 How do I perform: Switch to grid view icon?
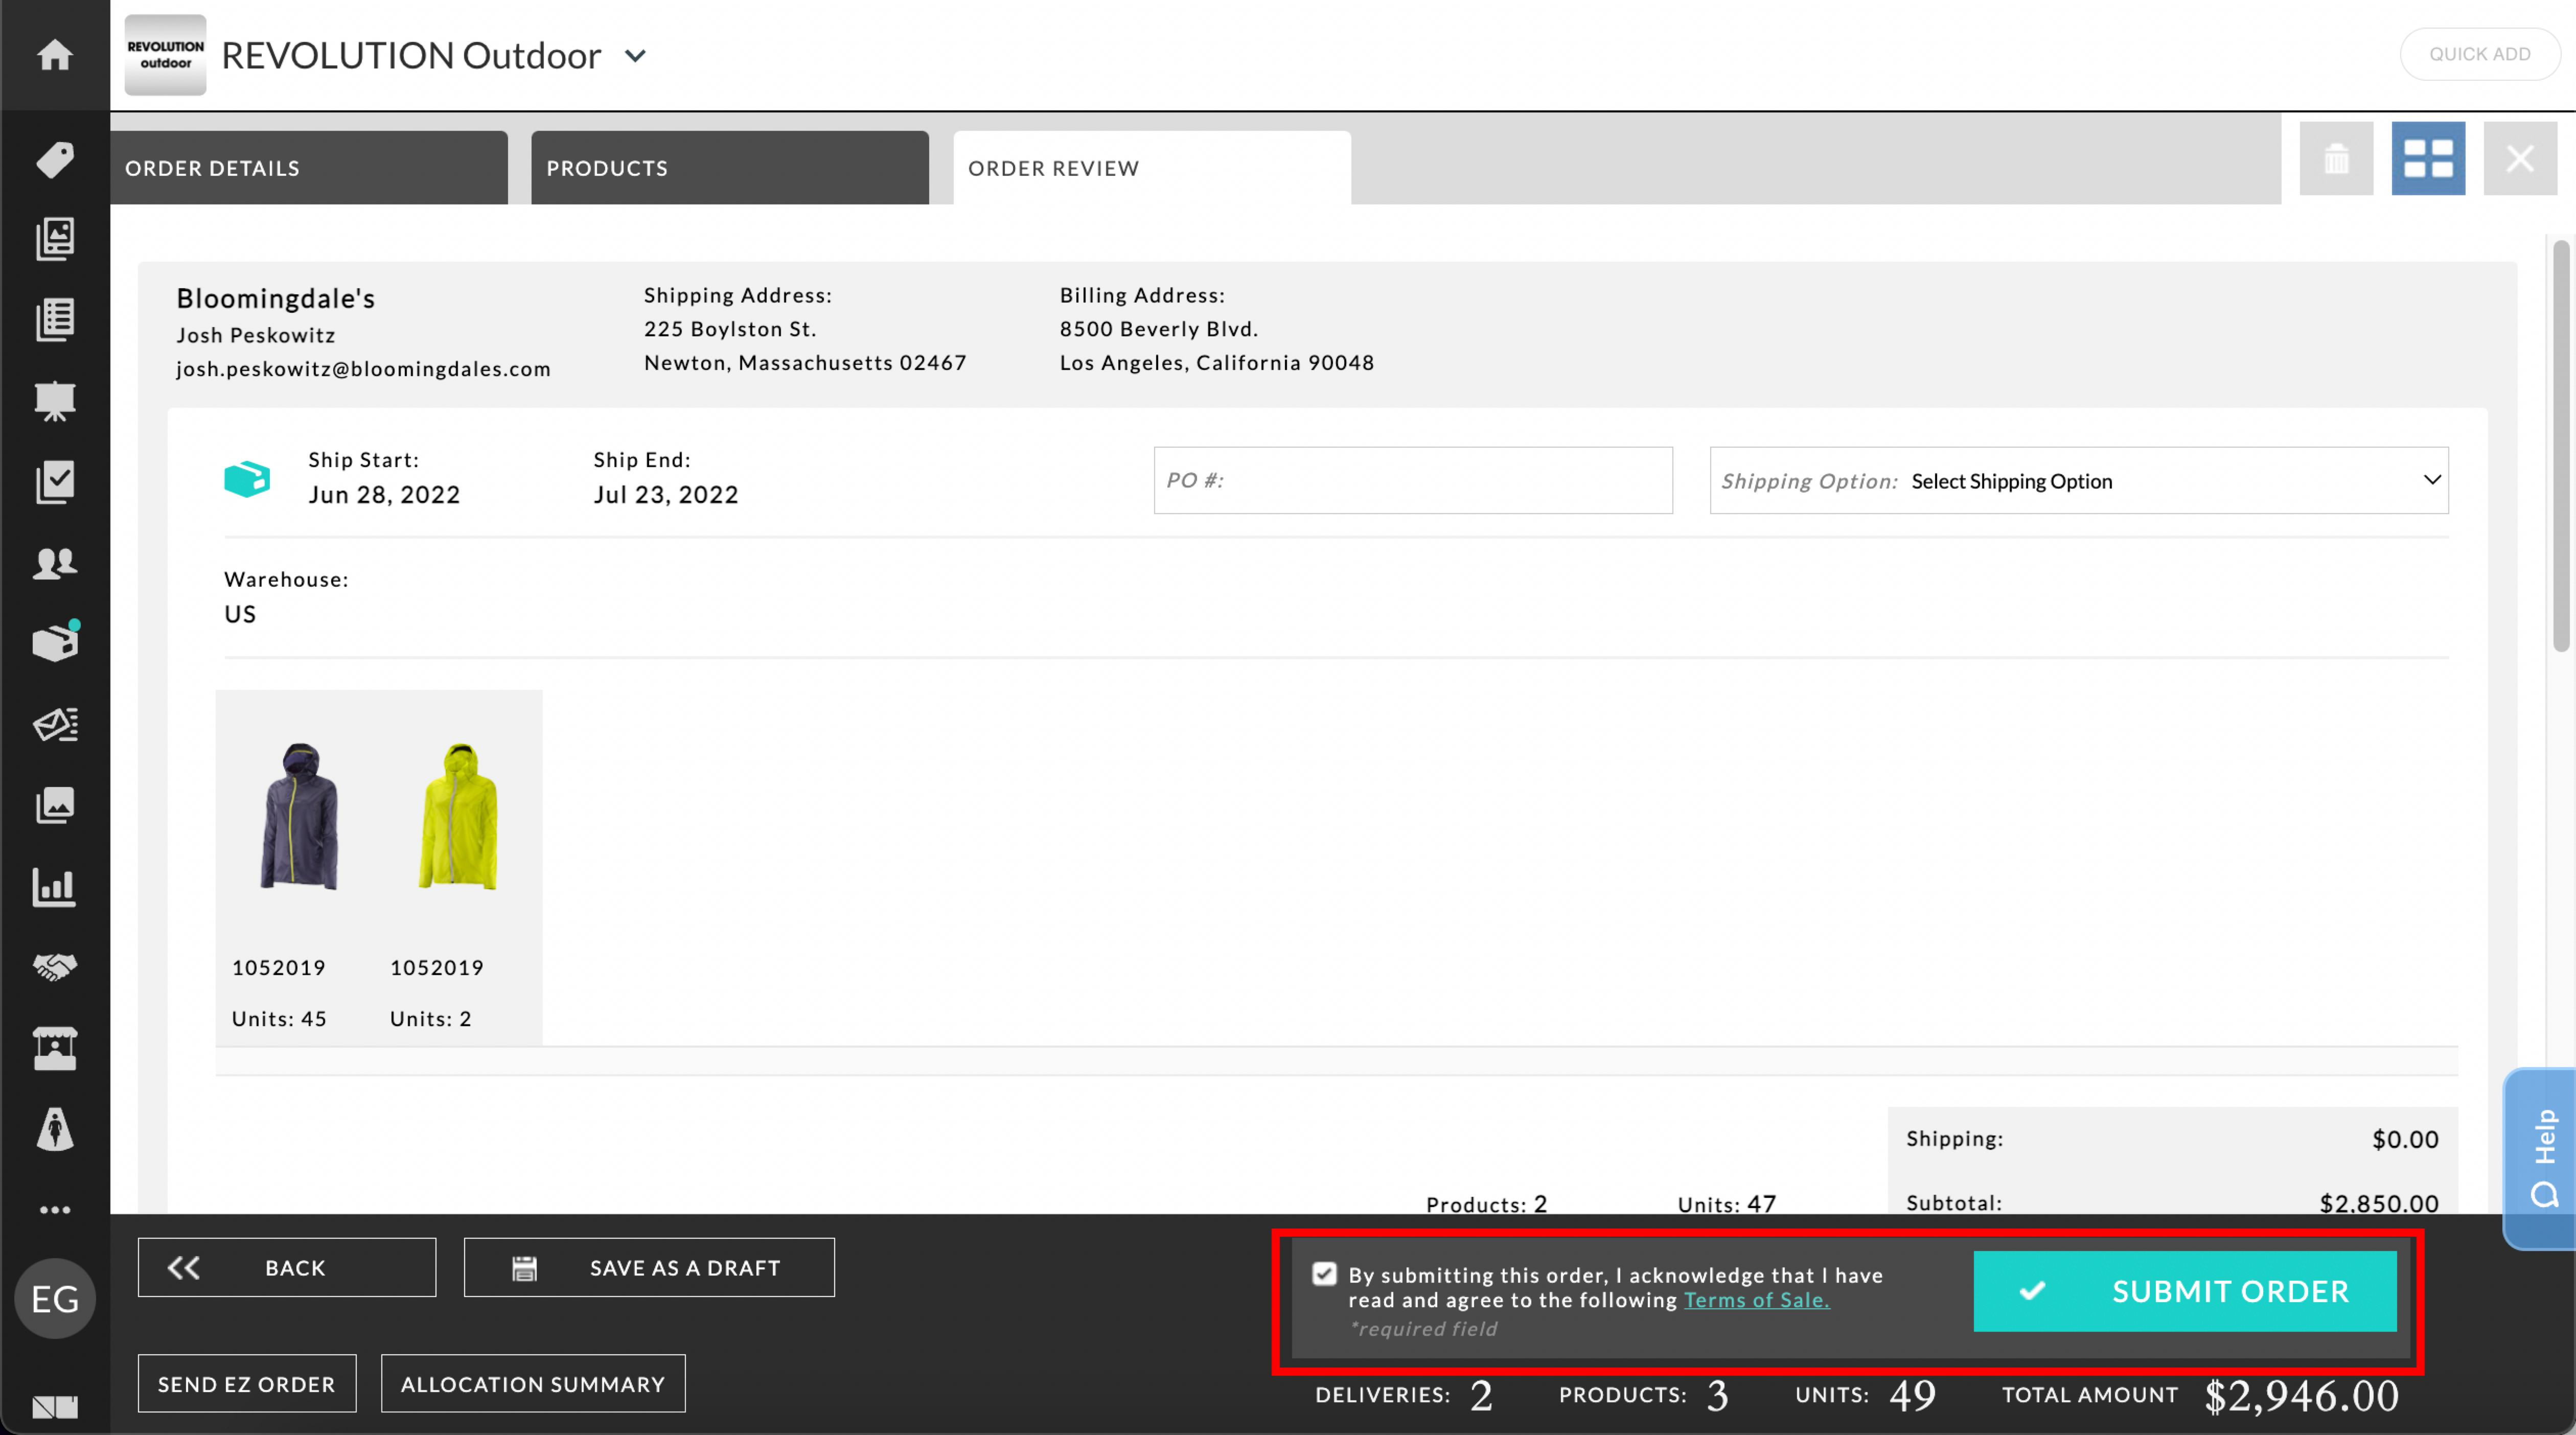[2428, 158]
